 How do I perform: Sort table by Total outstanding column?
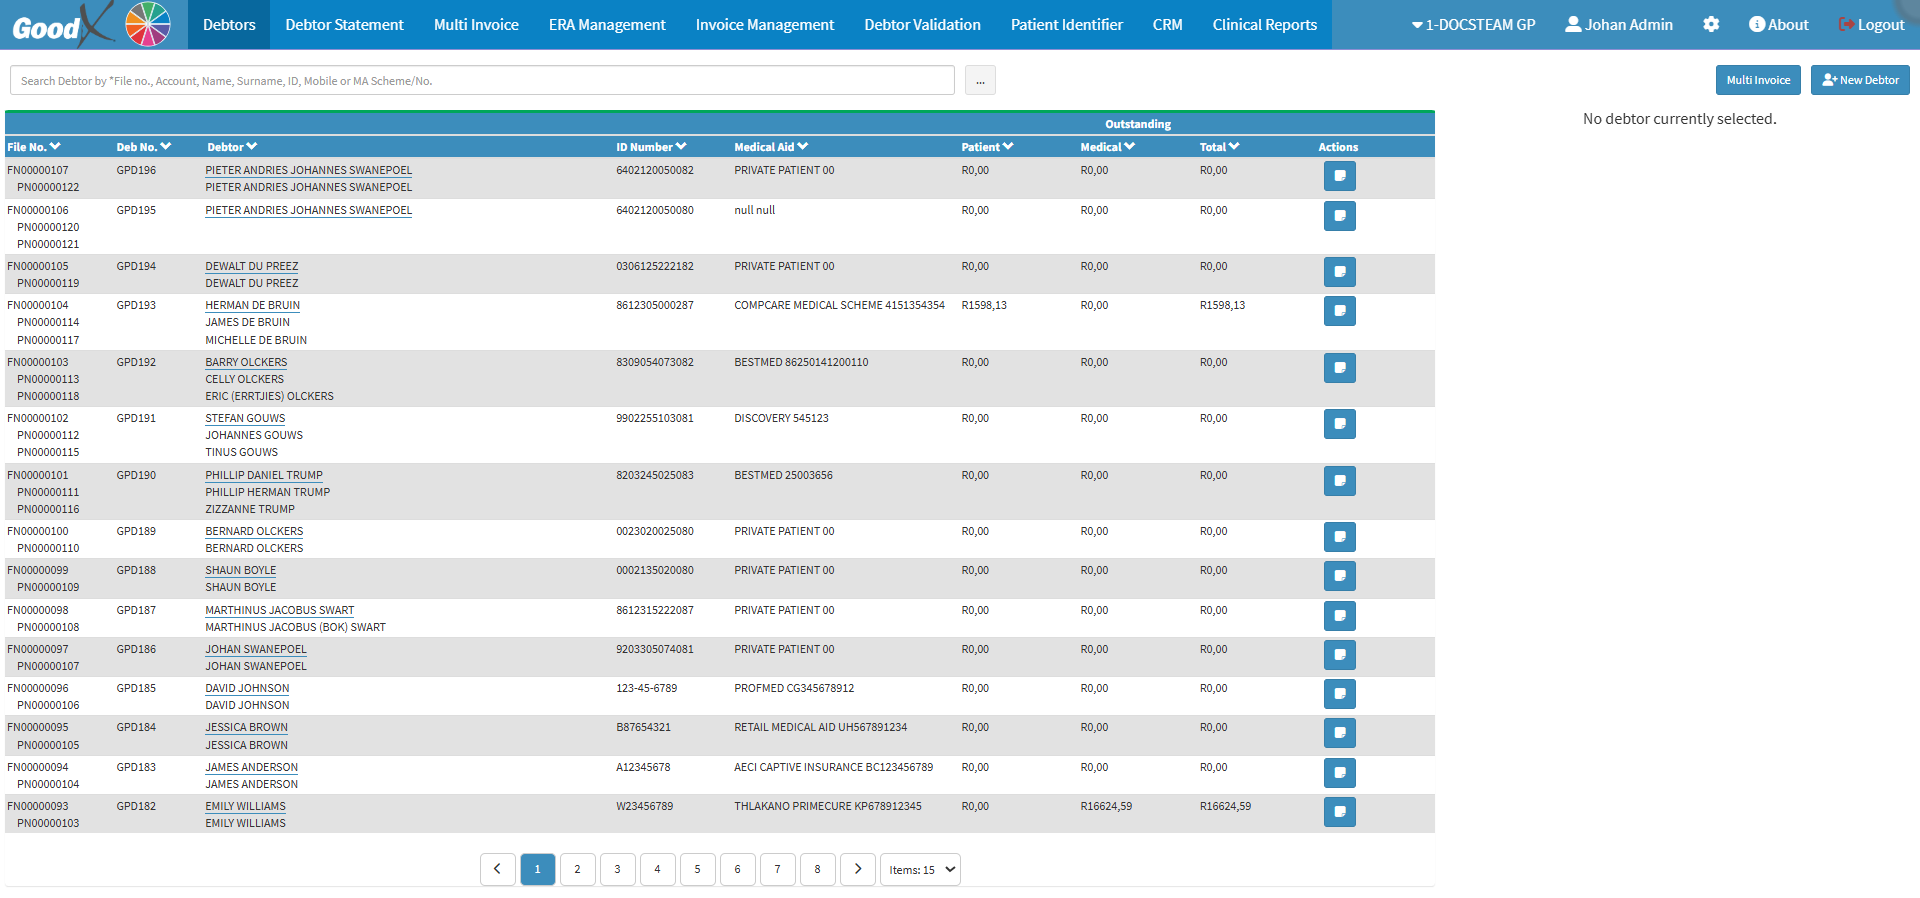click(1219, 147)
